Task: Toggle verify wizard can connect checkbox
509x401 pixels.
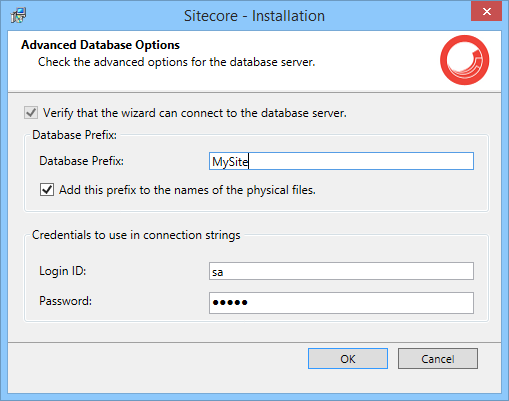Action: [x=31, y=113]
